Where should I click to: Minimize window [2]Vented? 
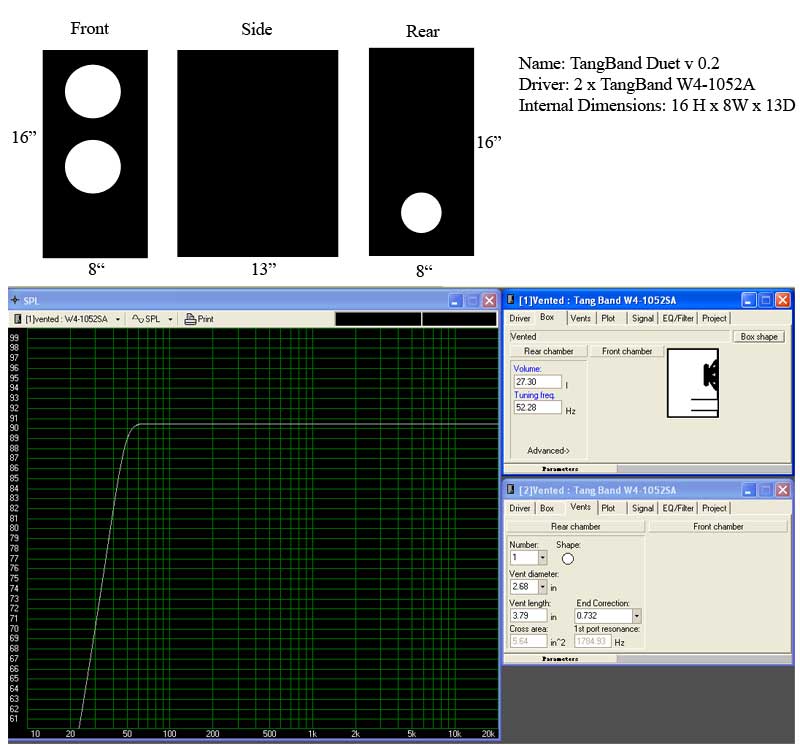click(x=748, y=490)
